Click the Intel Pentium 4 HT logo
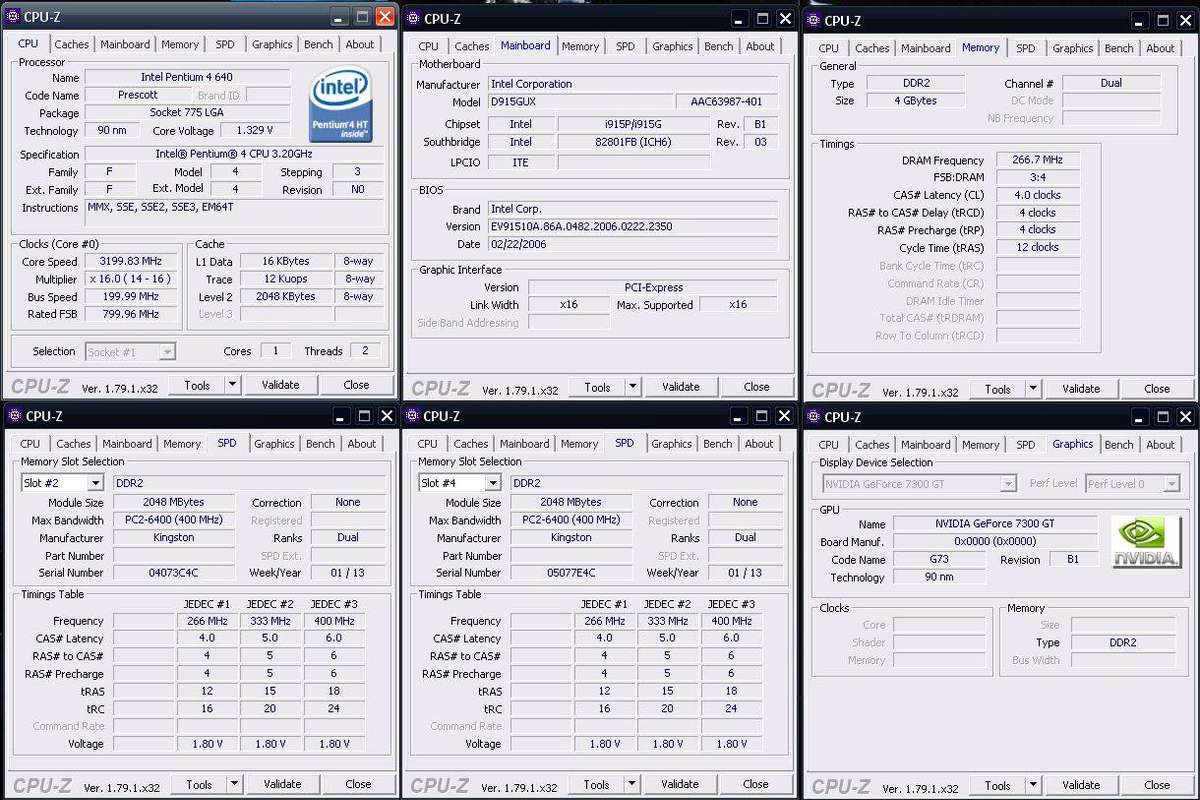 coord(340,103)
